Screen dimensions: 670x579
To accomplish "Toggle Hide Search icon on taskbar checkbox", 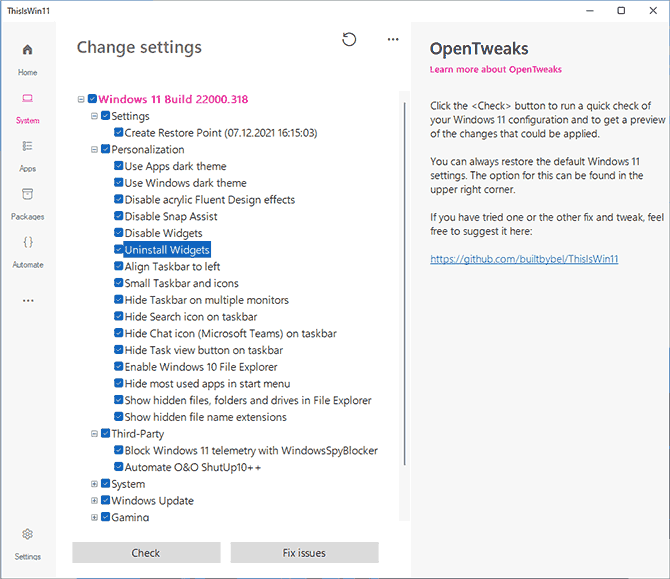I will [118, 316].
